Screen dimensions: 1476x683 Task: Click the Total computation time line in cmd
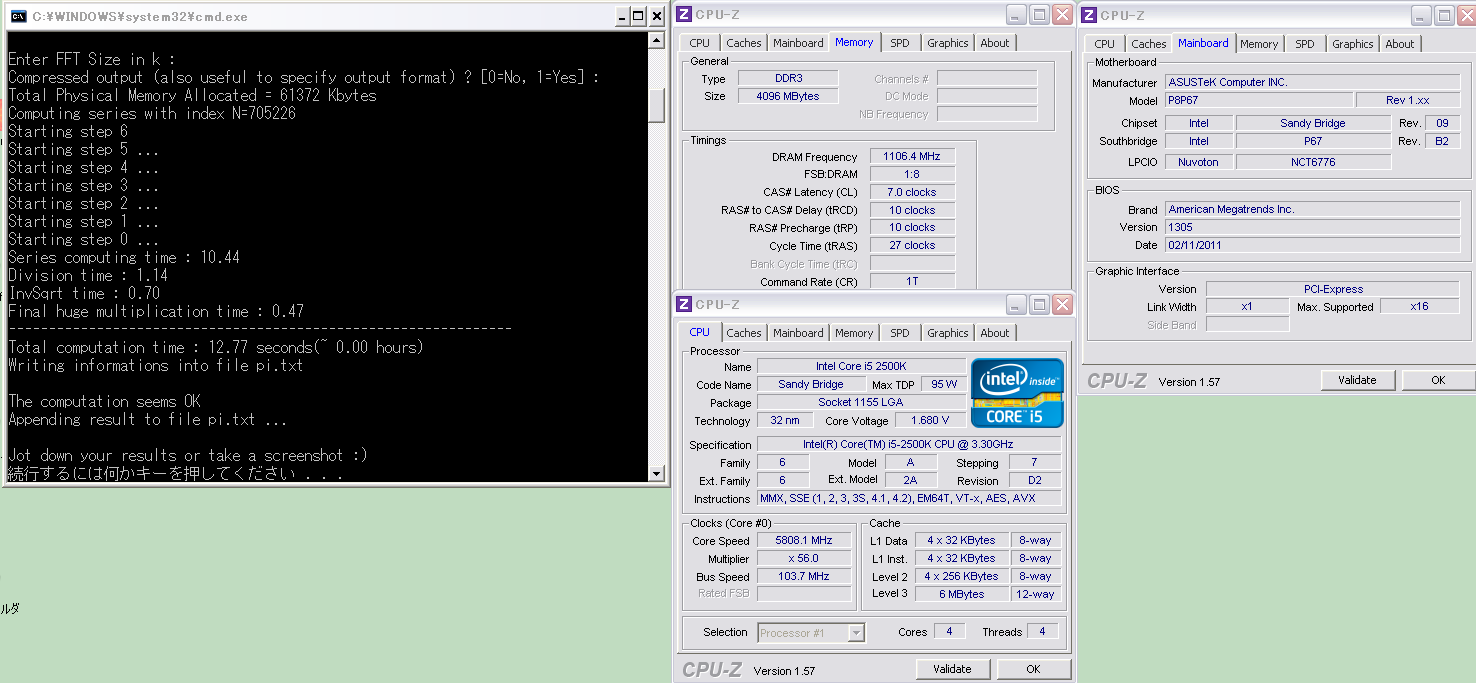216,347
